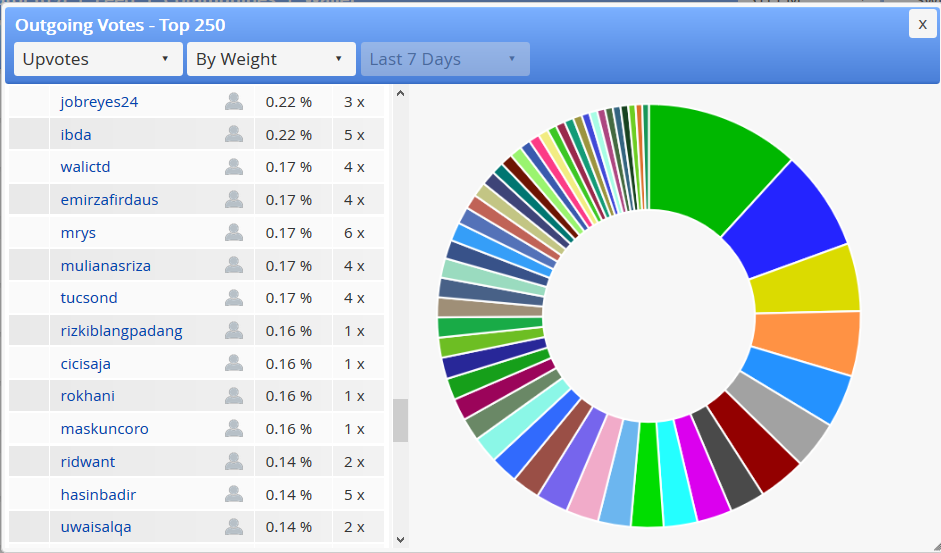This screenshot has width=941, height=553.
Task: Open the maskuncoro account link
Action: [x=104, y=429]
